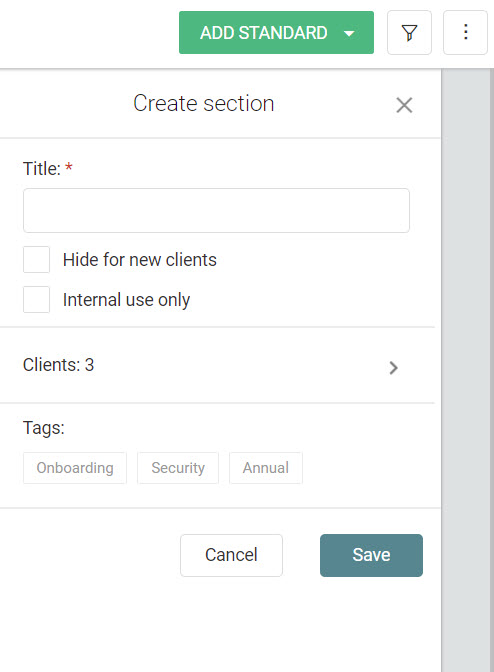Screen dimensions: 494x672
Task: Enable the Internal use only checkbox
Action: tap(36, 299)
